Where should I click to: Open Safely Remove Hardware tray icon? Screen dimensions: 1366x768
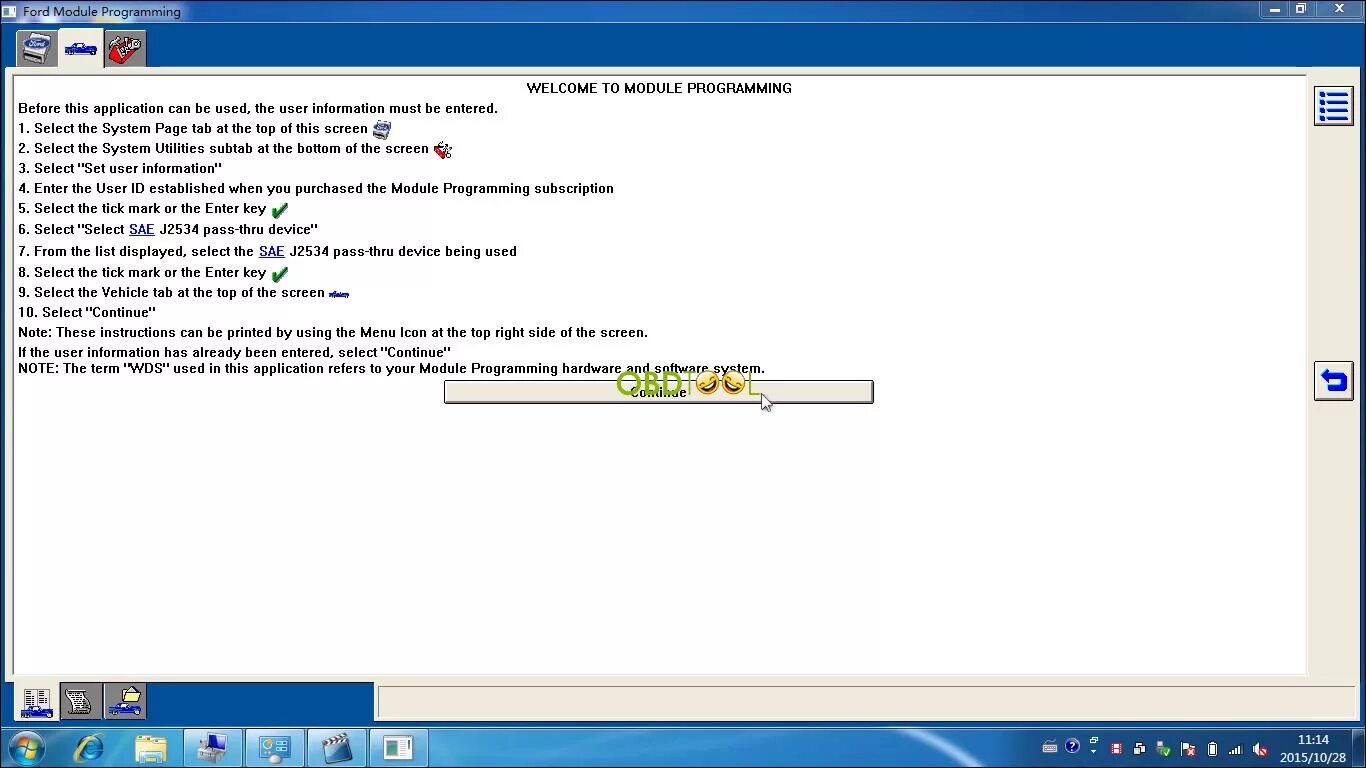coord(1164,749)
